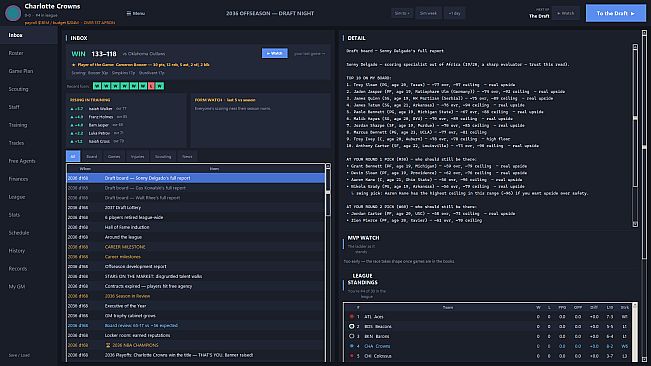Click the +1 day button
Viewport: 651px width, 366px height.
tap(454, 13)
